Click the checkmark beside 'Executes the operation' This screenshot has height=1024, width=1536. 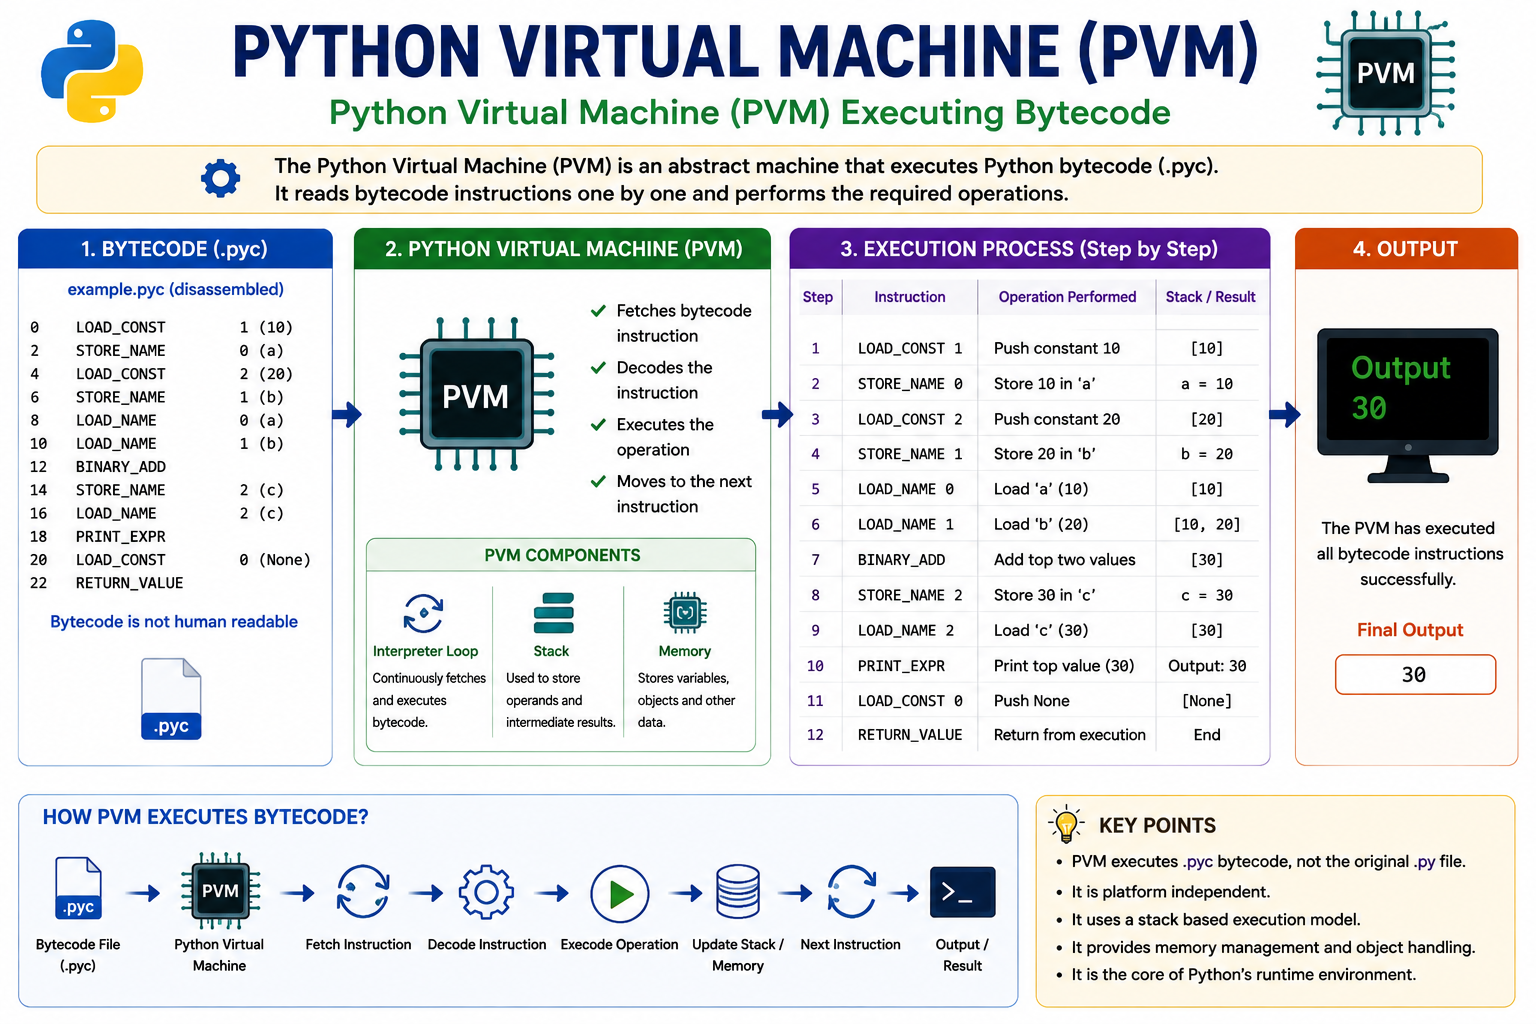point(598,425)
